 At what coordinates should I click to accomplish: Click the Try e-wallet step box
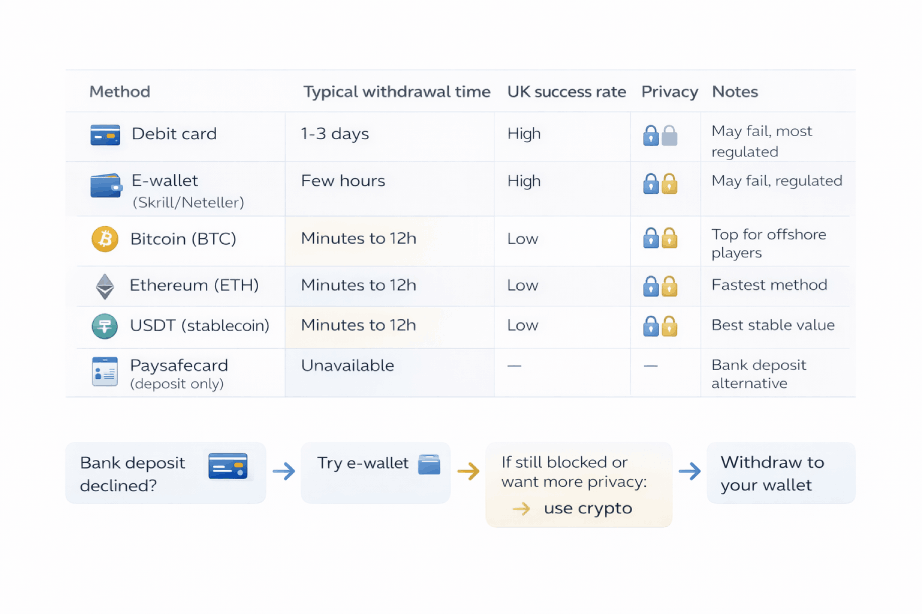[x=375, y=471]
